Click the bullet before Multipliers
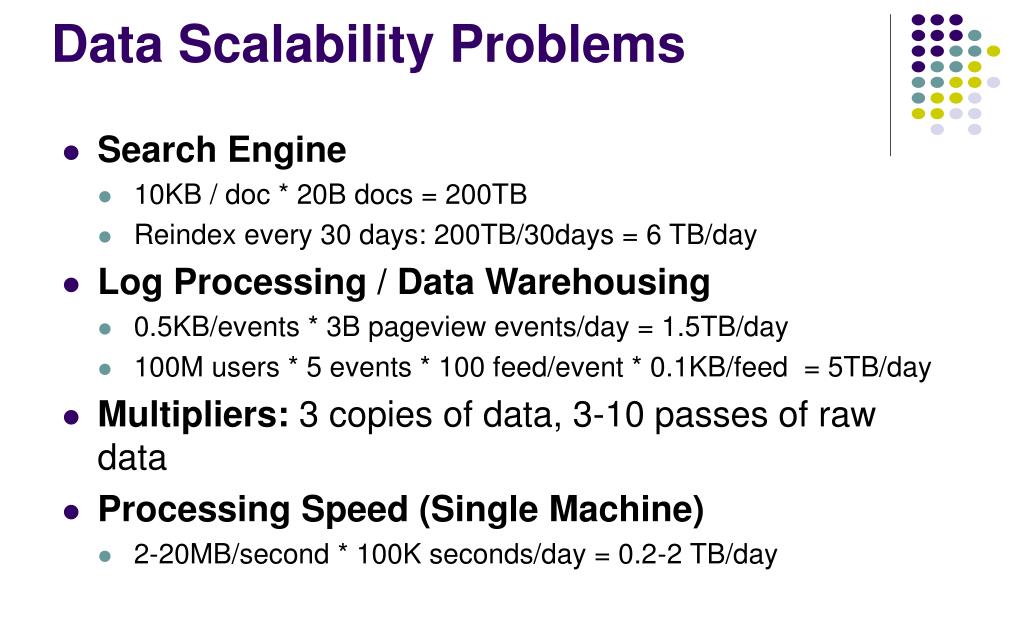The height and width of the screenshot is (639, 1023). coord(71,417)
